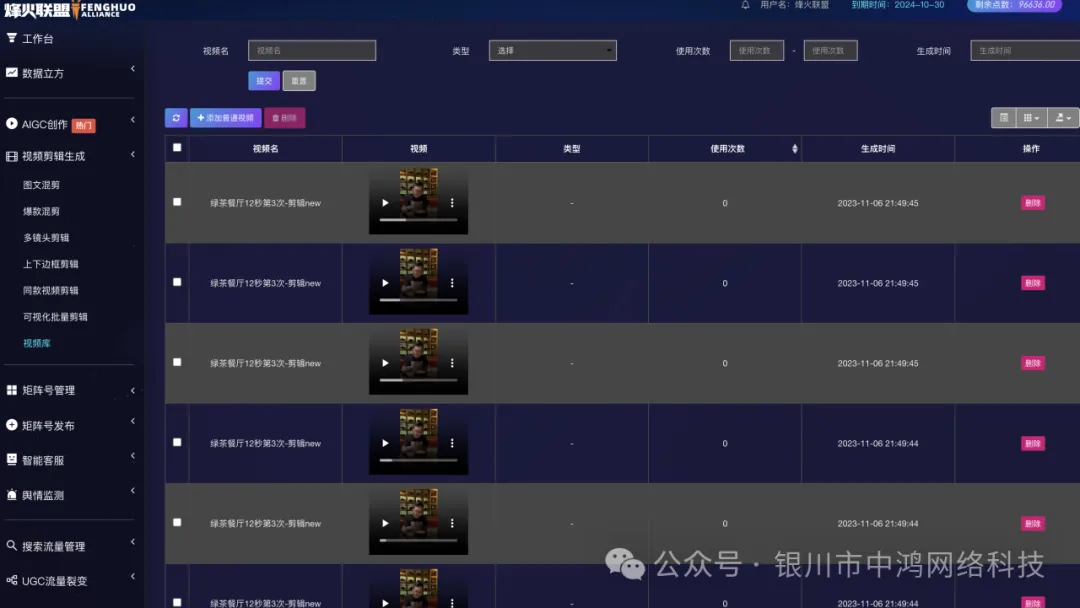The height and width of the screenshot is (608, 1080).
Task: Collapse the 视频剪辑生成 chevron
Action: [132, 154]
